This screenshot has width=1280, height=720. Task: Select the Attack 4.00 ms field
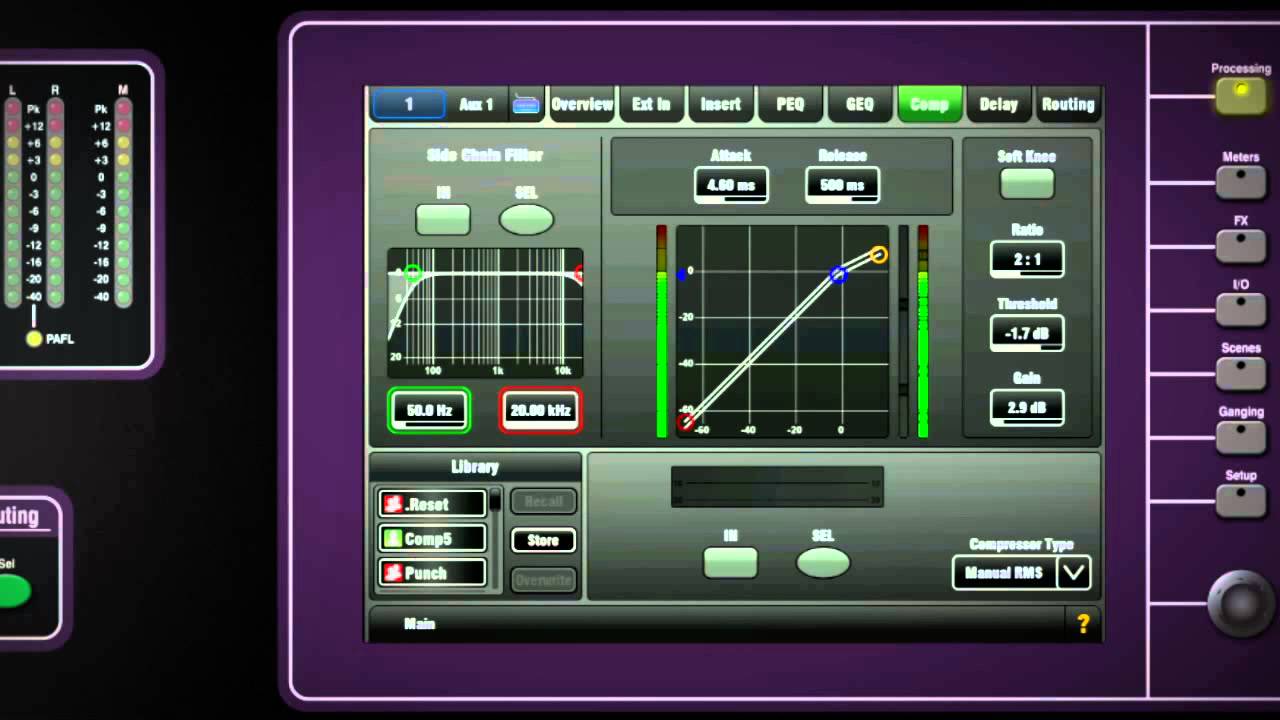tap(731, 185)
